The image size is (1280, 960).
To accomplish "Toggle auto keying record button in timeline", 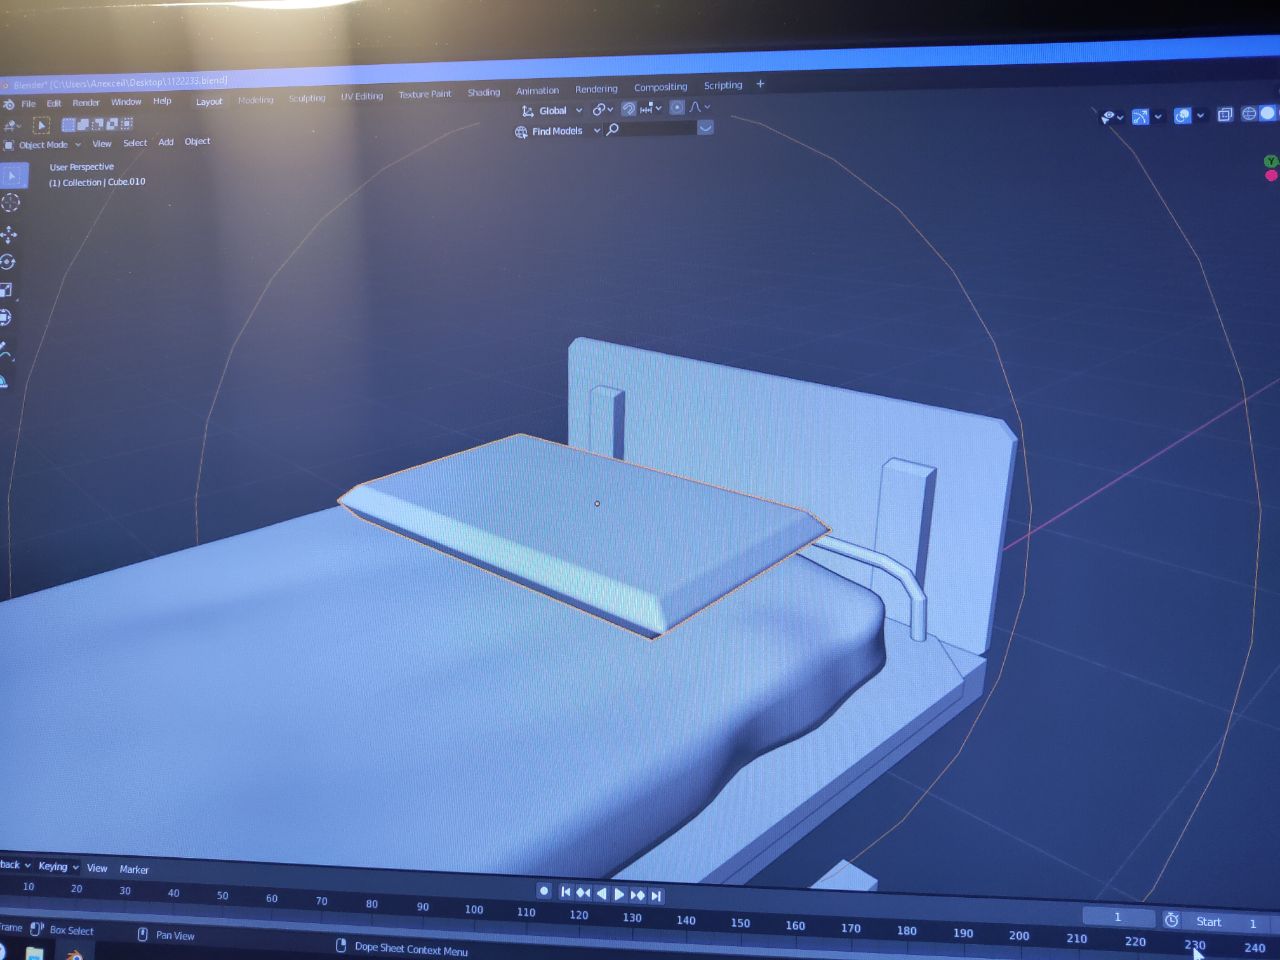I will pos(544,890).
